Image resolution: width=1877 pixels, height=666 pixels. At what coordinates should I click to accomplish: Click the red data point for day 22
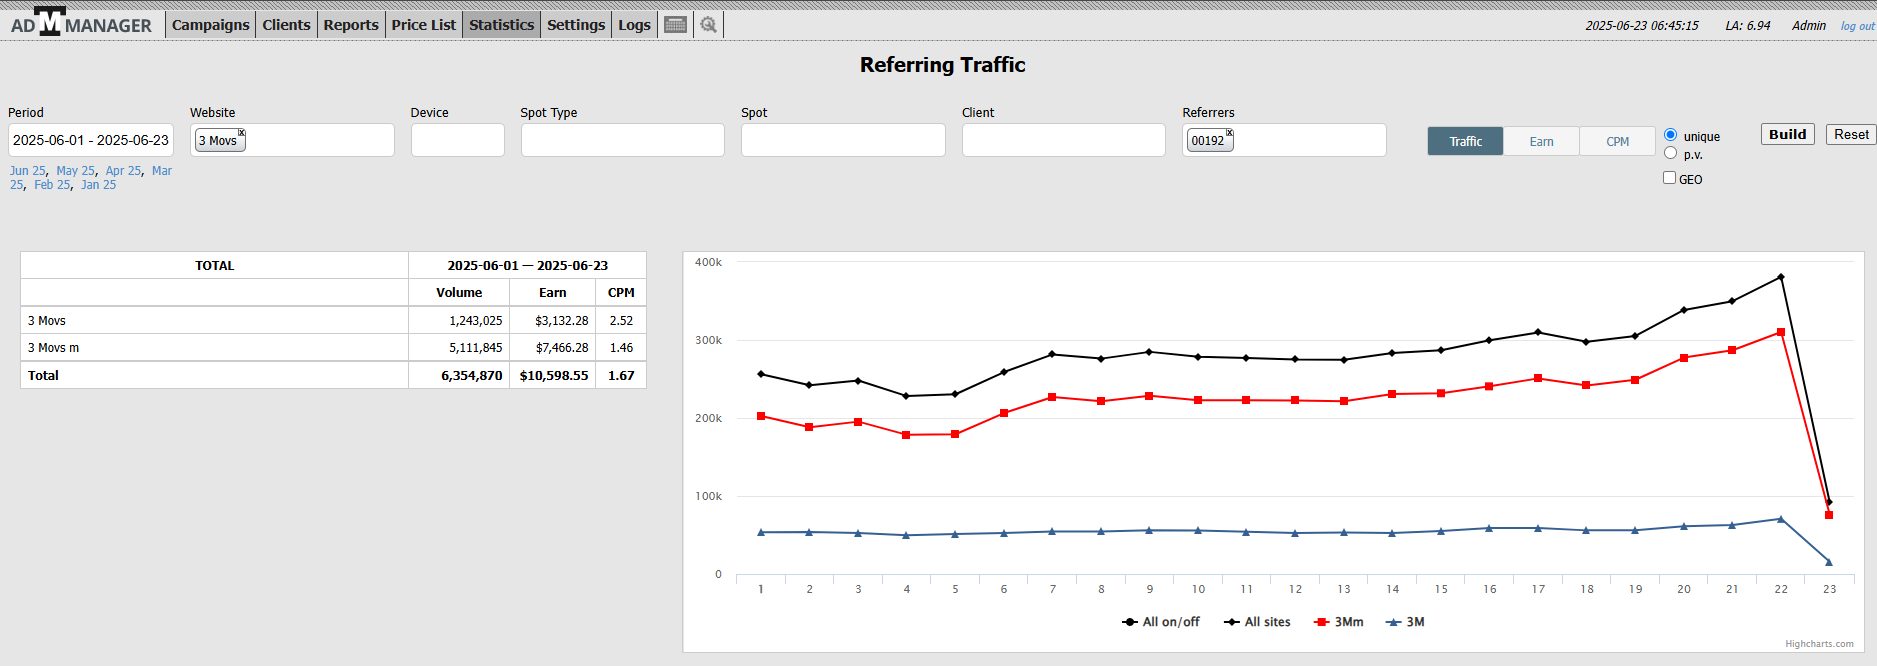pyautogui.click(x=1780, y=332)
